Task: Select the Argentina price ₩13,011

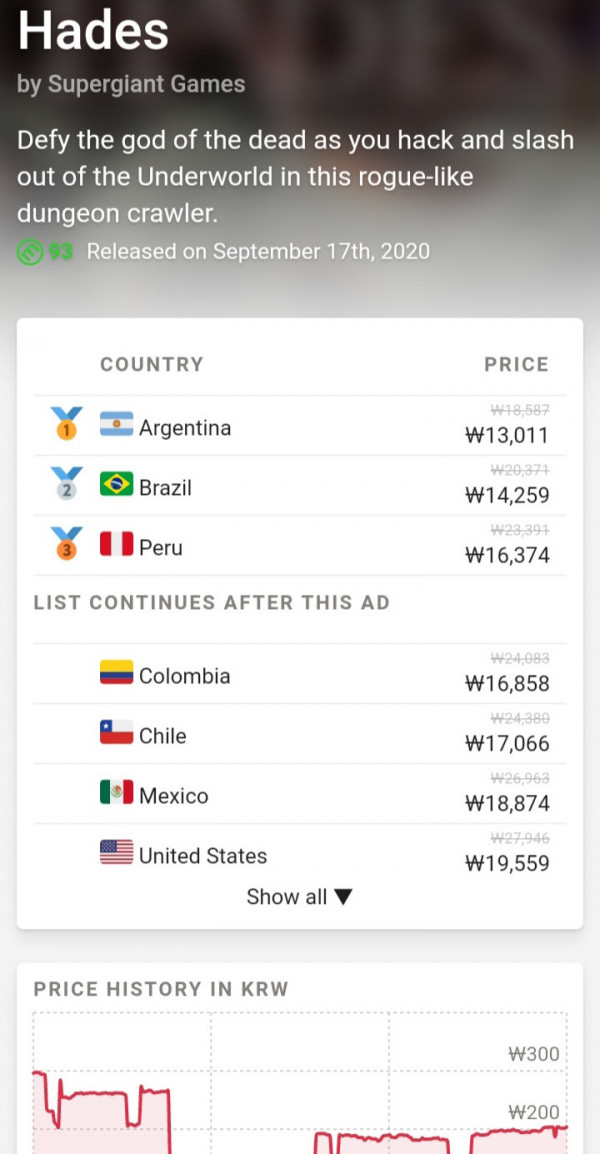Action: coord(507,436)
